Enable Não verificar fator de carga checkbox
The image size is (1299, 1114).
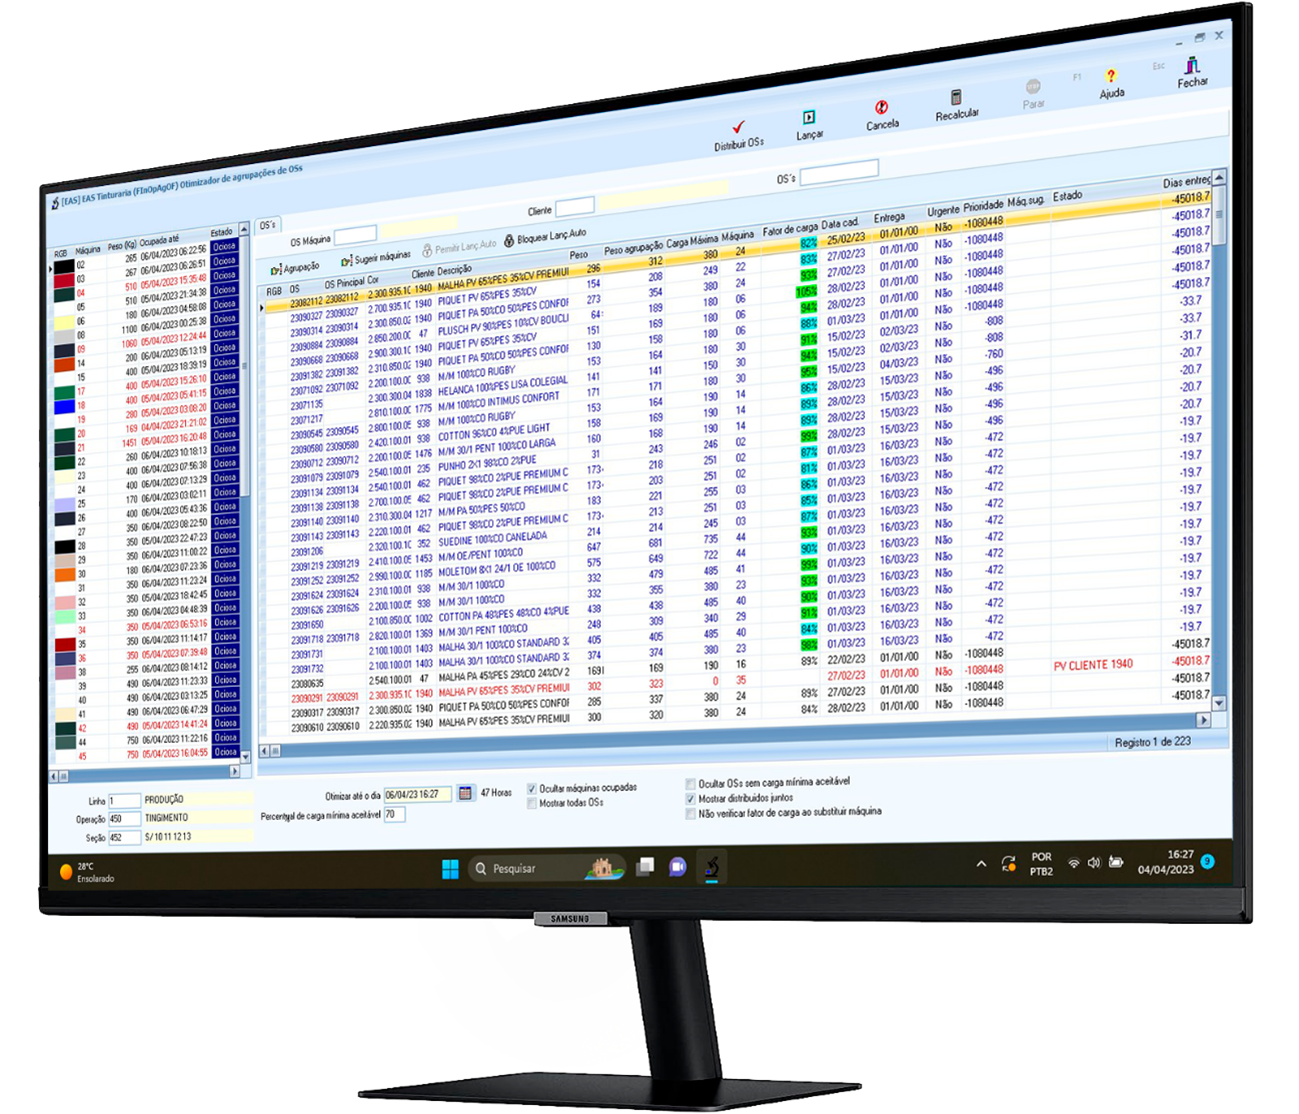pyautogui.click(x=690, y=814)
